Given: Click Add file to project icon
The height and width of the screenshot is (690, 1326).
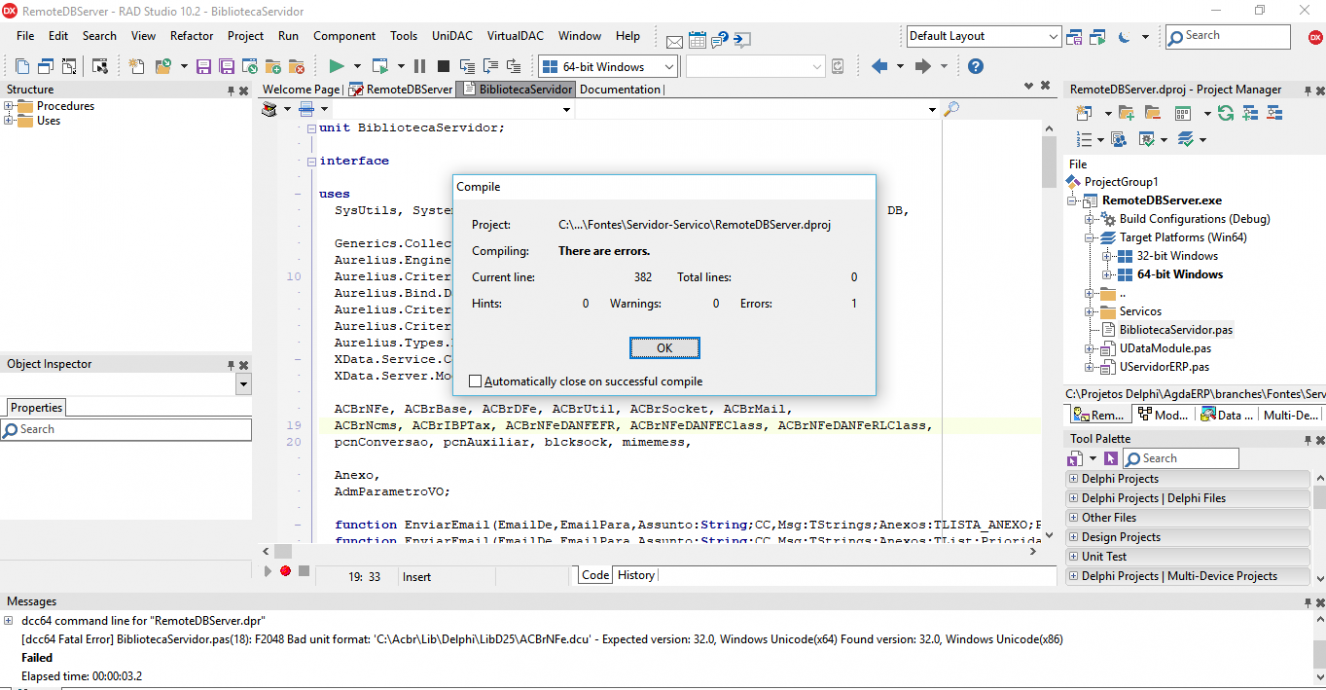Looking at the screenshot, I should tap(273, 66).
